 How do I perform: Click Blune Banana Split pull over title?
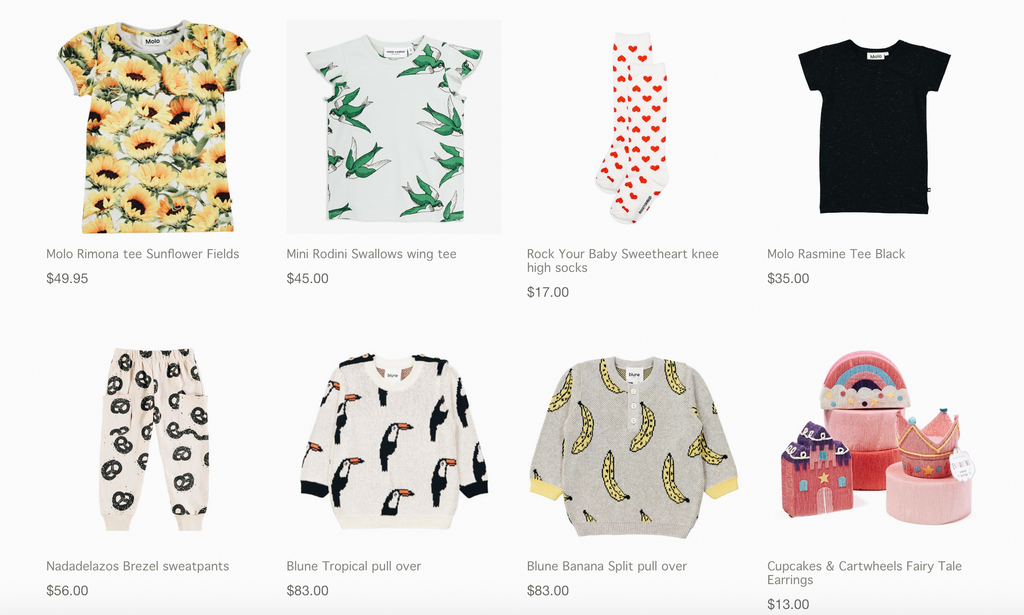coord(607,566)
